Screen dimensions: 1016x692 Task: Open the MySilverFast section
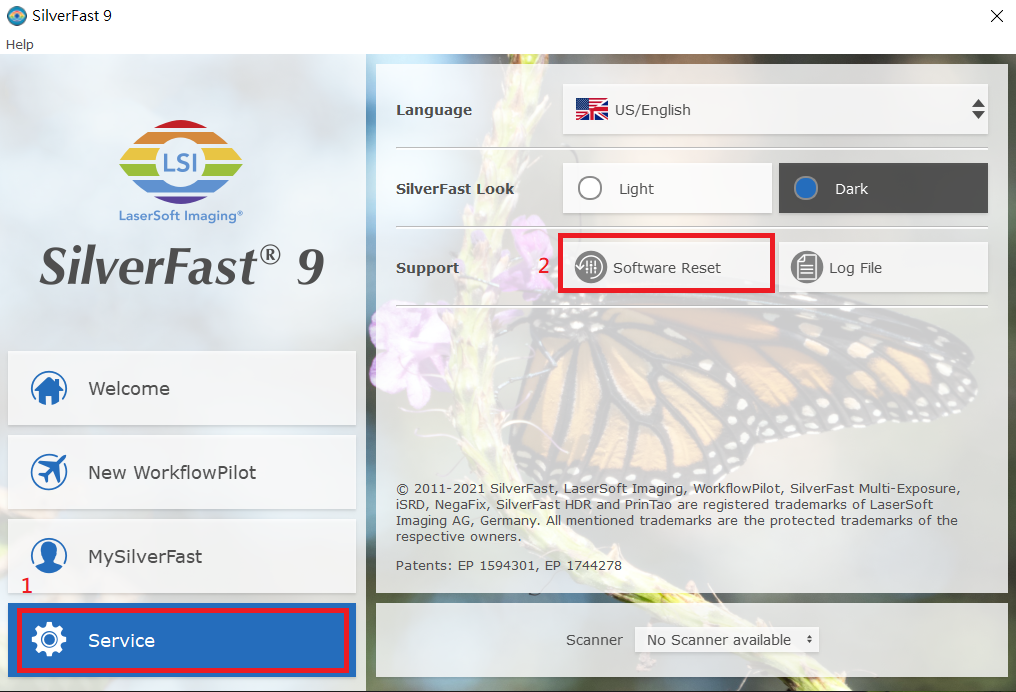pyautogui.click(x=181, y=556)
